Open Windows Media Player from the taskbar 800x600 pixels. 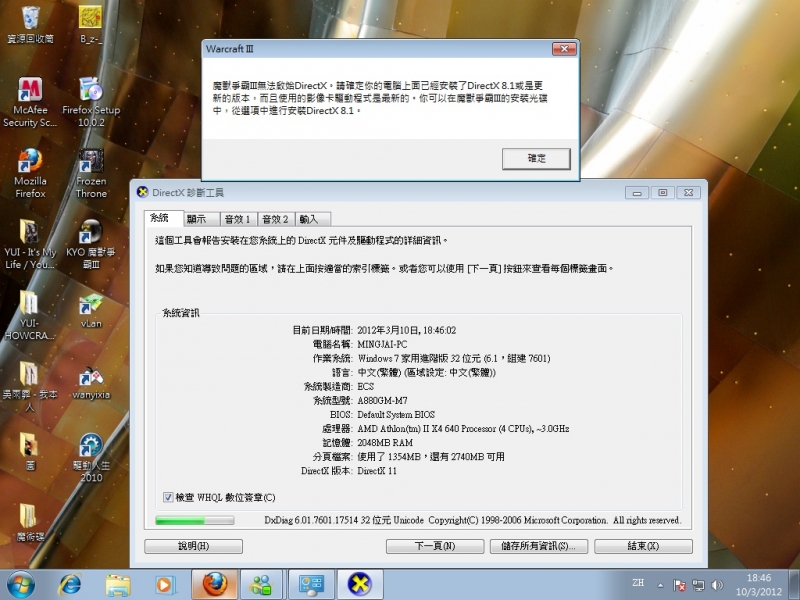[166, 583]
